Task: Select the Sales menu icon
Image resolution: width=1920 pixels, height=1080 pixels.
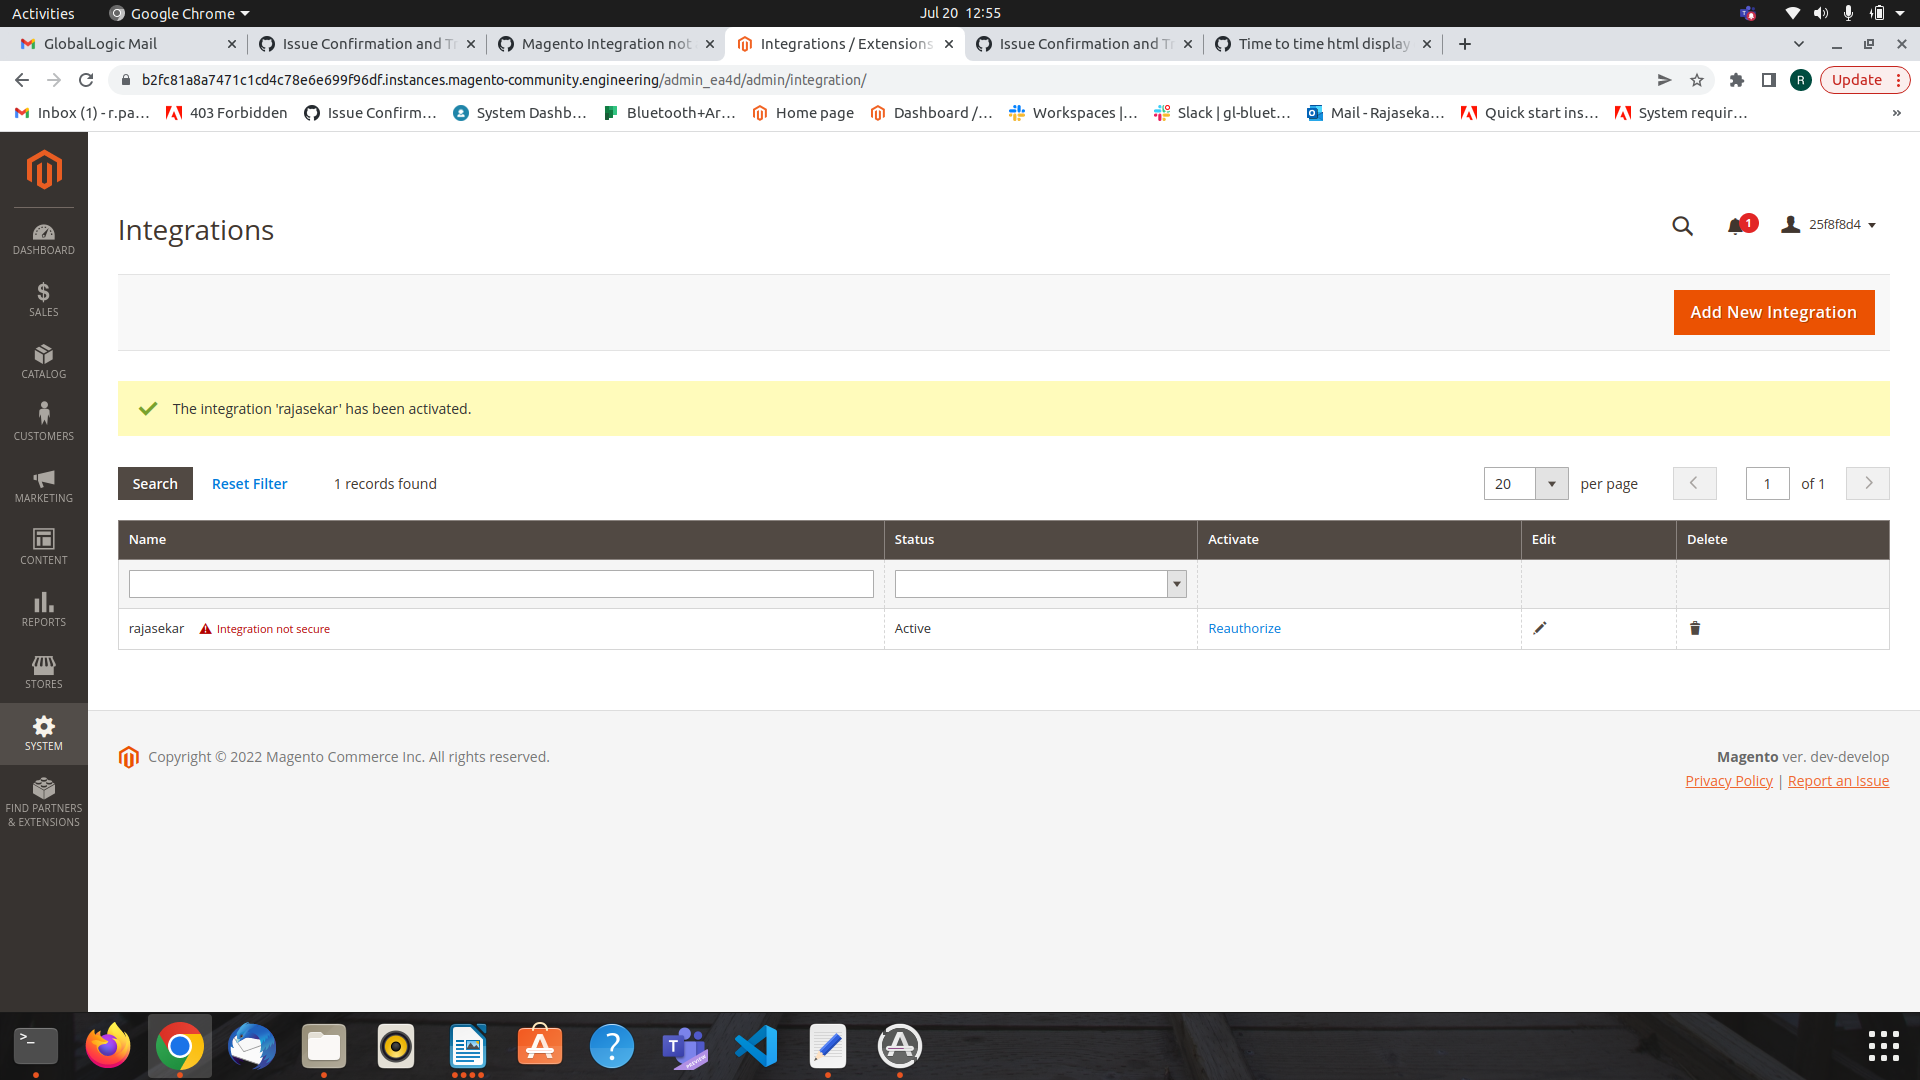Action: [x=44, y=299]
